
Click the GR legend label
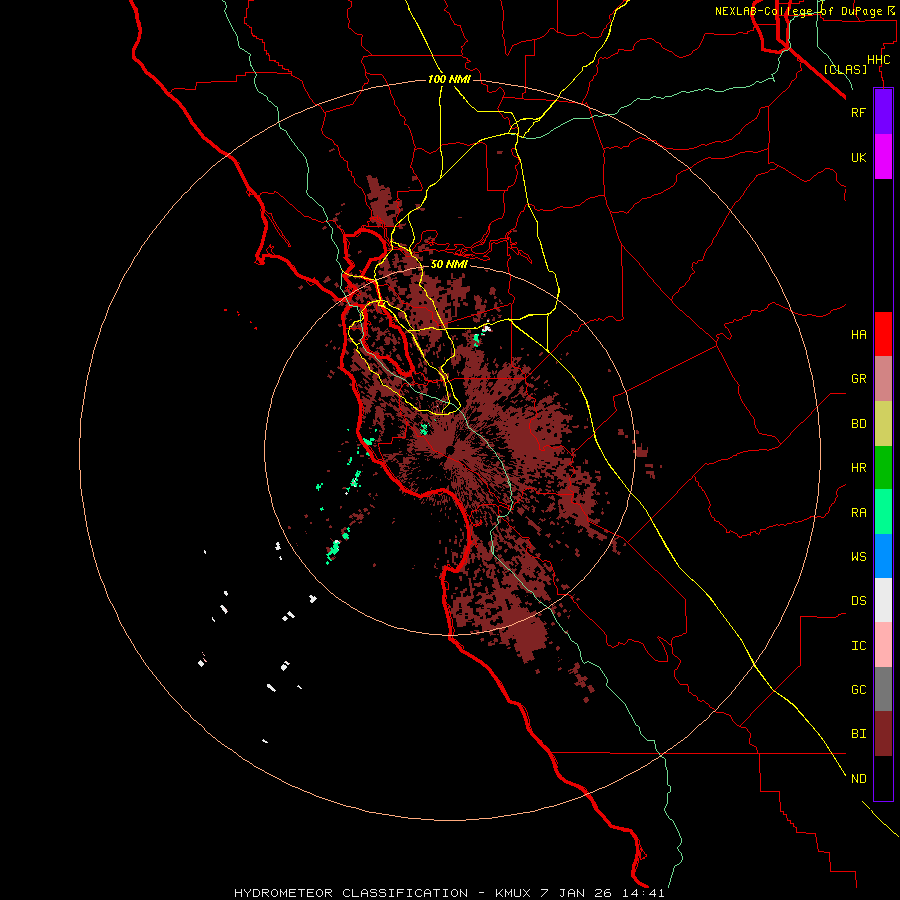click(858, 379)
